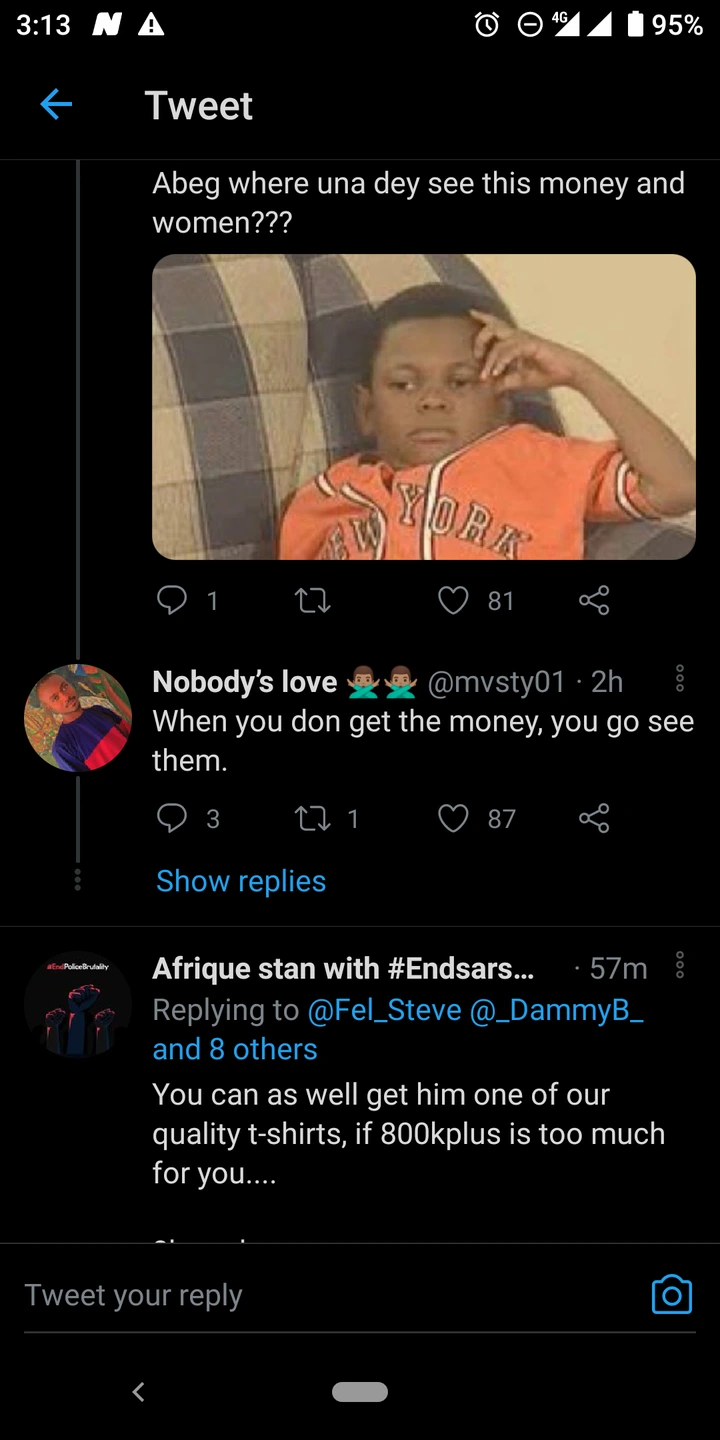Screen dimensions: 720x1440
Task: Like the tweet with 81 likes
Action: pos(453,600)
